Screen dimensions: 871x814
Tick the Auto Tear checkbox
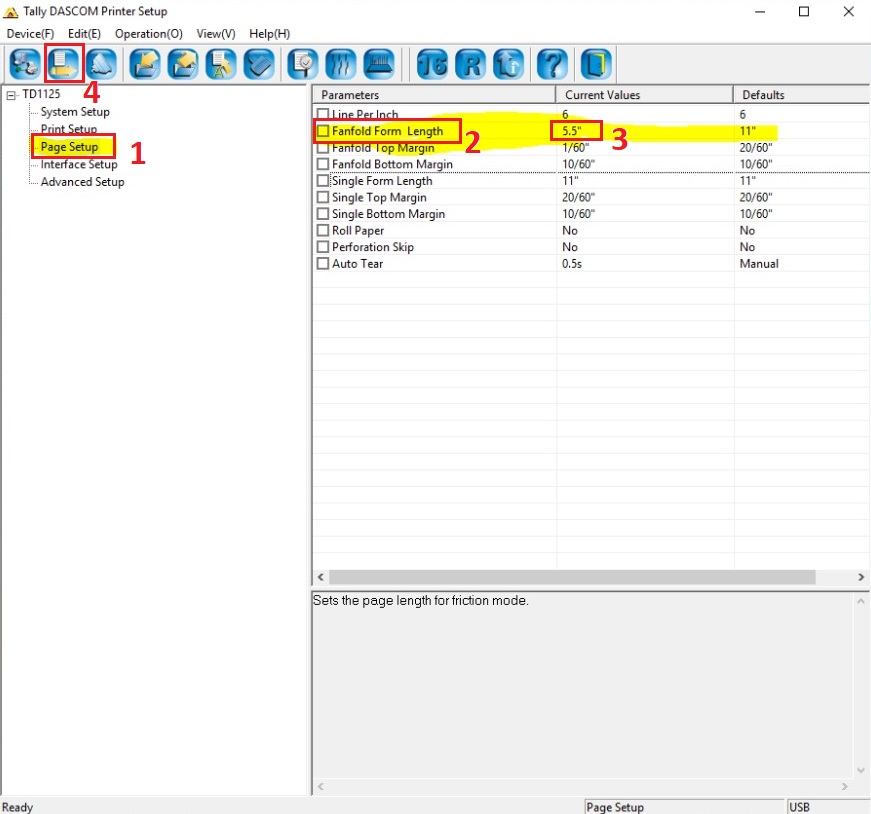(x=323, y=264)
